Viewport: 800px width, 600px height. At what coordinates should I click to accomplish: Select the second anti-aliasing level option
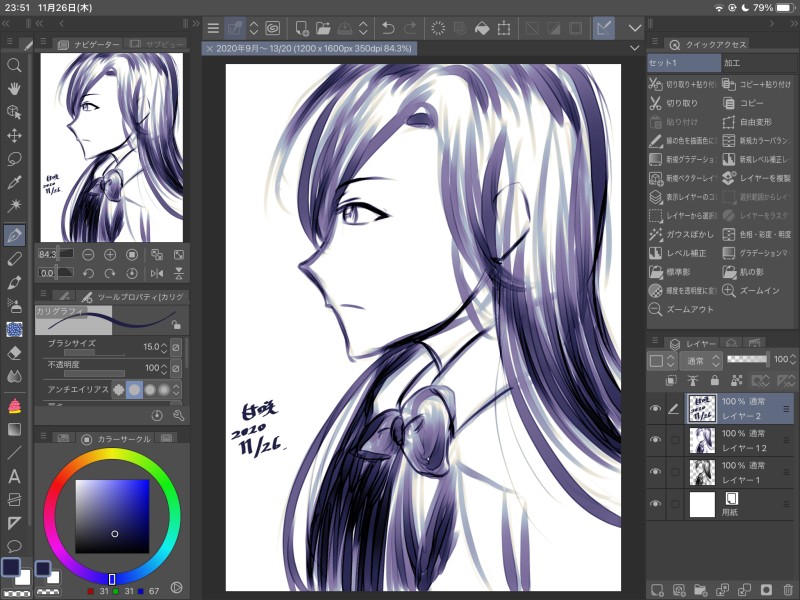pyautogui.click(x=134, y=390)
